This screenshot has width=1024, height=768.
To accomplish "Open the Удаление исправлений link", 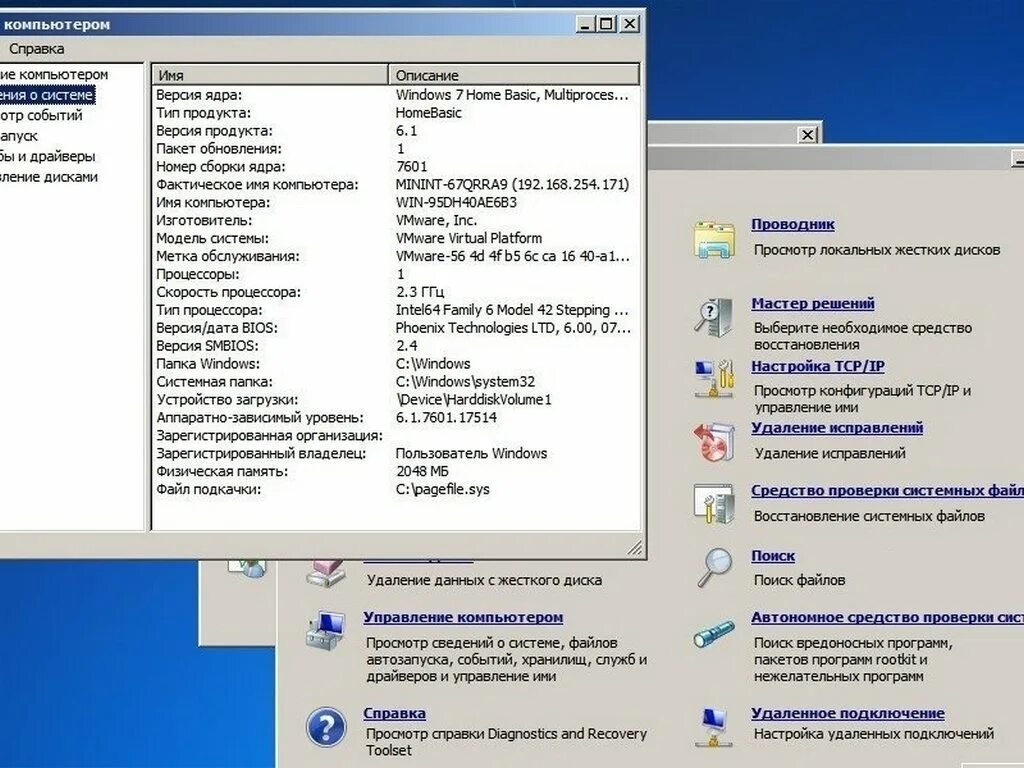I will (837, 428).
